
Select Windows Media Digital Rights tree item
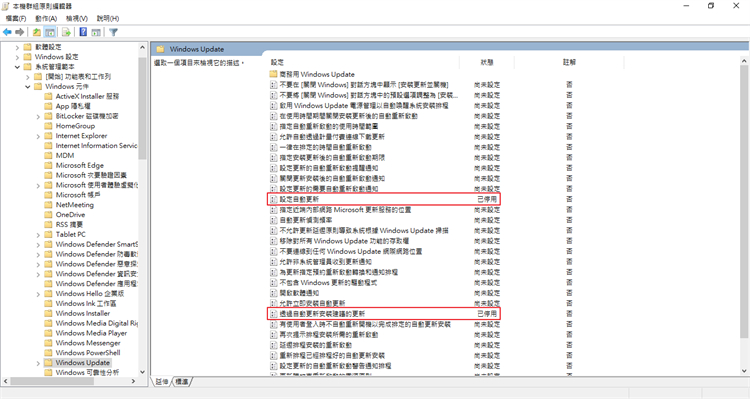(97, 323)
